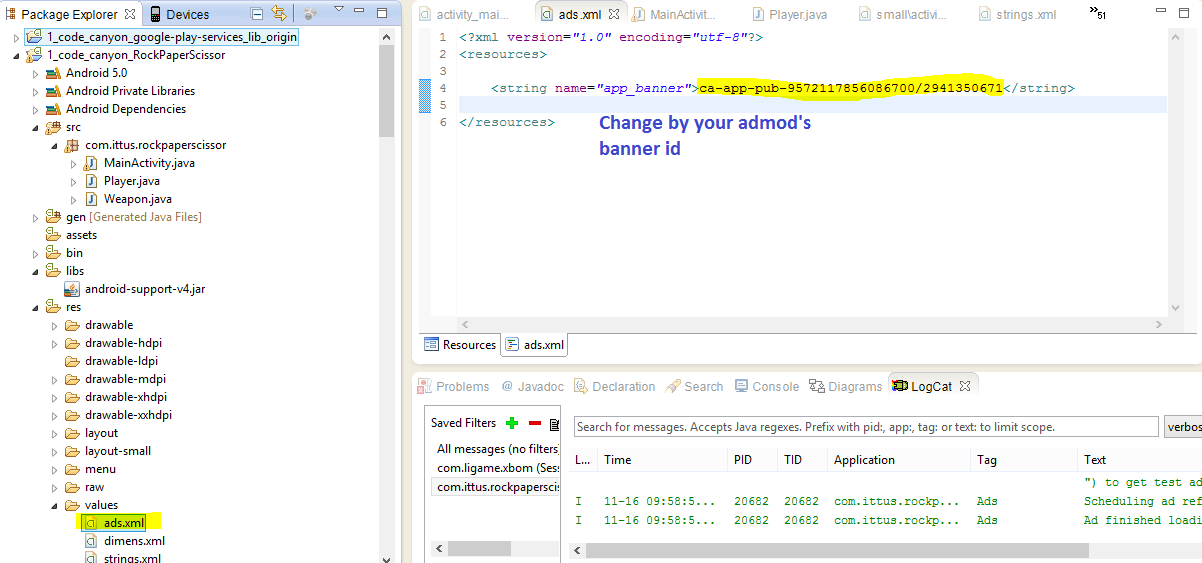Open the Console view tab
Viewport: 1202px width, 563px height.
pyautogui.click(x=775, y=387)
